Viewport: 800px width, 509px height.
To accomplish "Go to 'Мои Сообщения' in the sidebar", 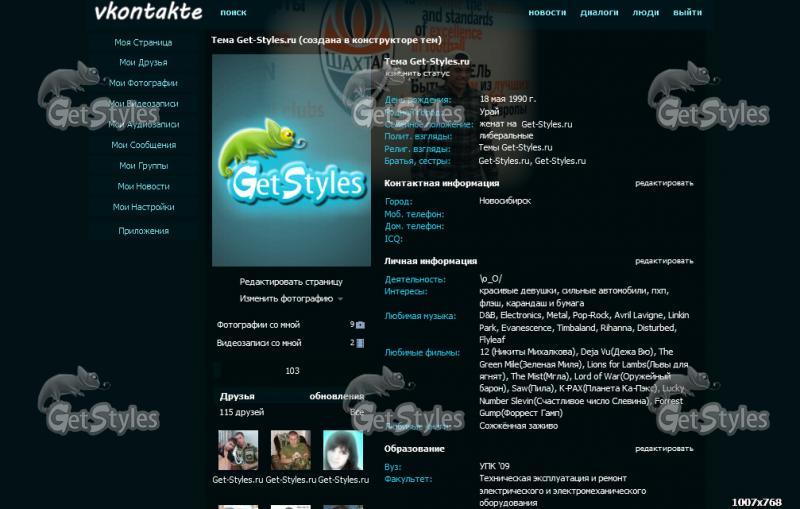I will click(x=143, y=145).
